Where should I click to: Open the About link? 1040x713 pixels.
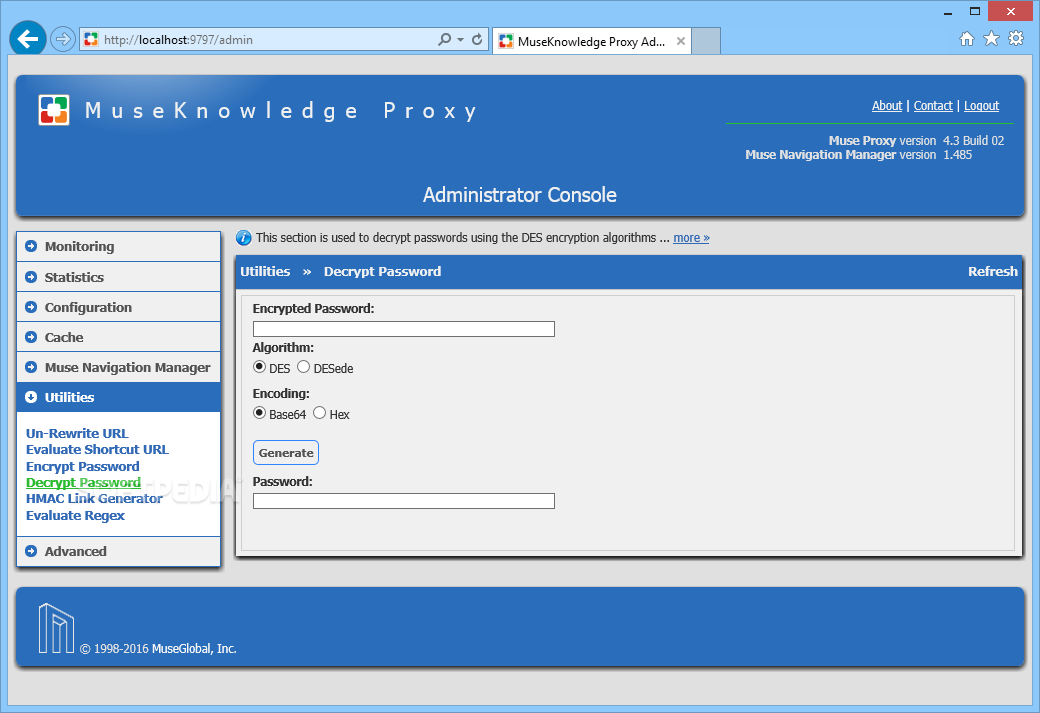(x=886, y=105)
